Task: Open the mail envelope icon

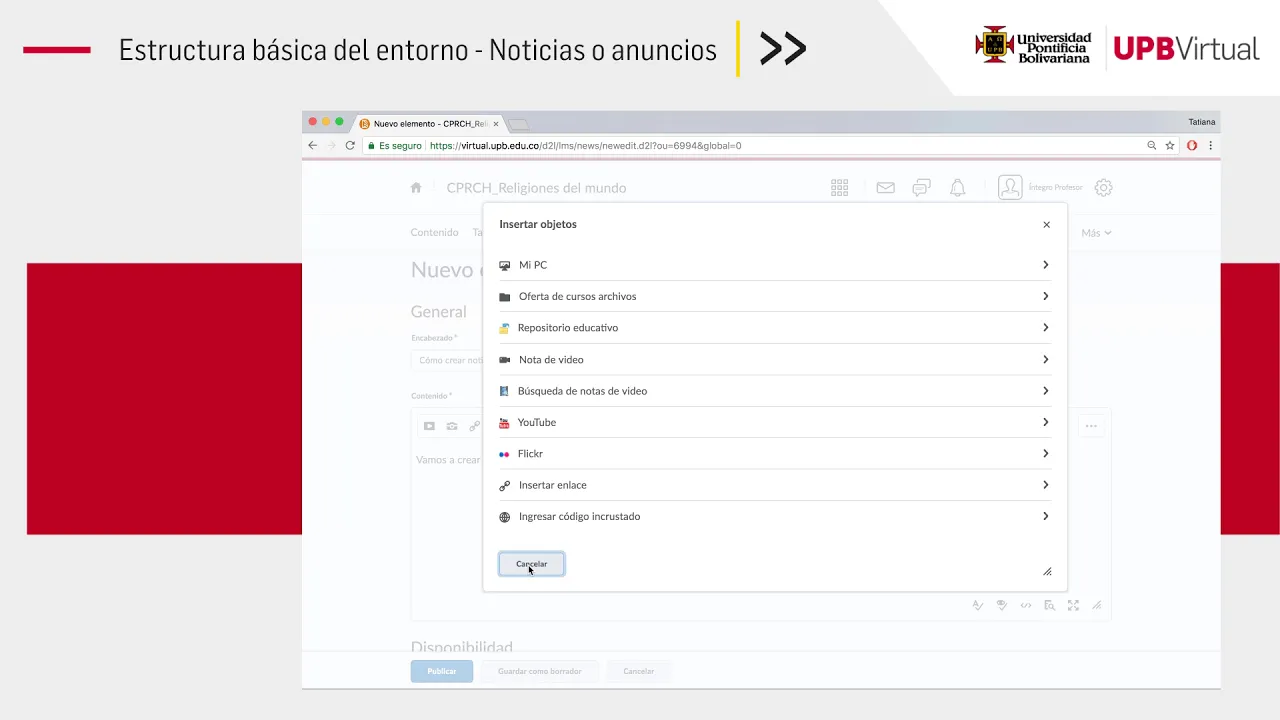Action: point(885,187)
